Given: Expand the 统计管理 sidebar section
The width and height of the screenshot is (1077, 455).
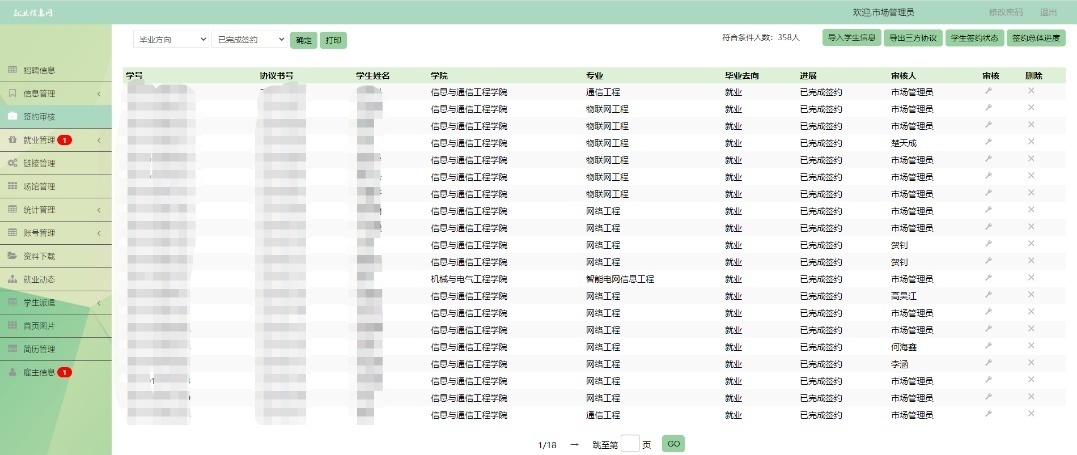Looking at the screenshot, I should (x=56, y=210).
